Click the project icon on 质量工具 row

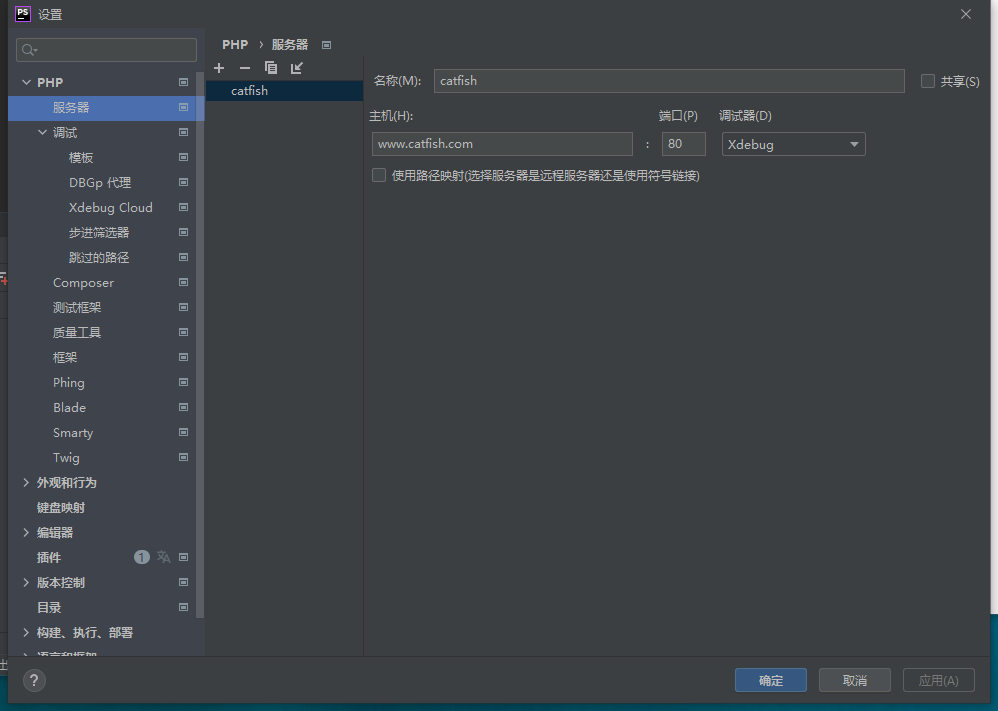pos(183,332)
